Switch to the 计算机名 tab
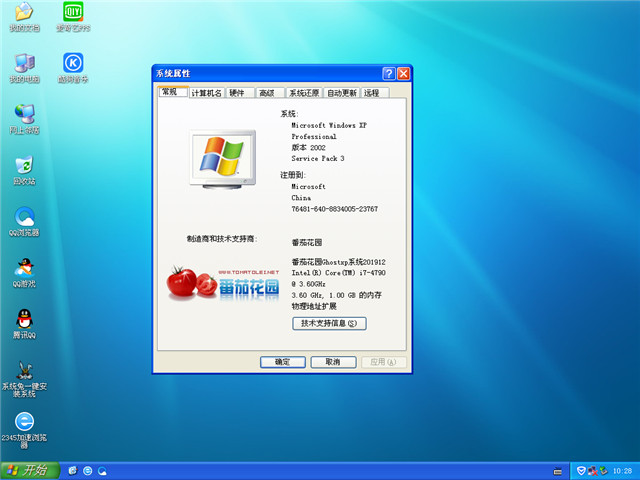 pyautogui.click(x=207, y=93)
